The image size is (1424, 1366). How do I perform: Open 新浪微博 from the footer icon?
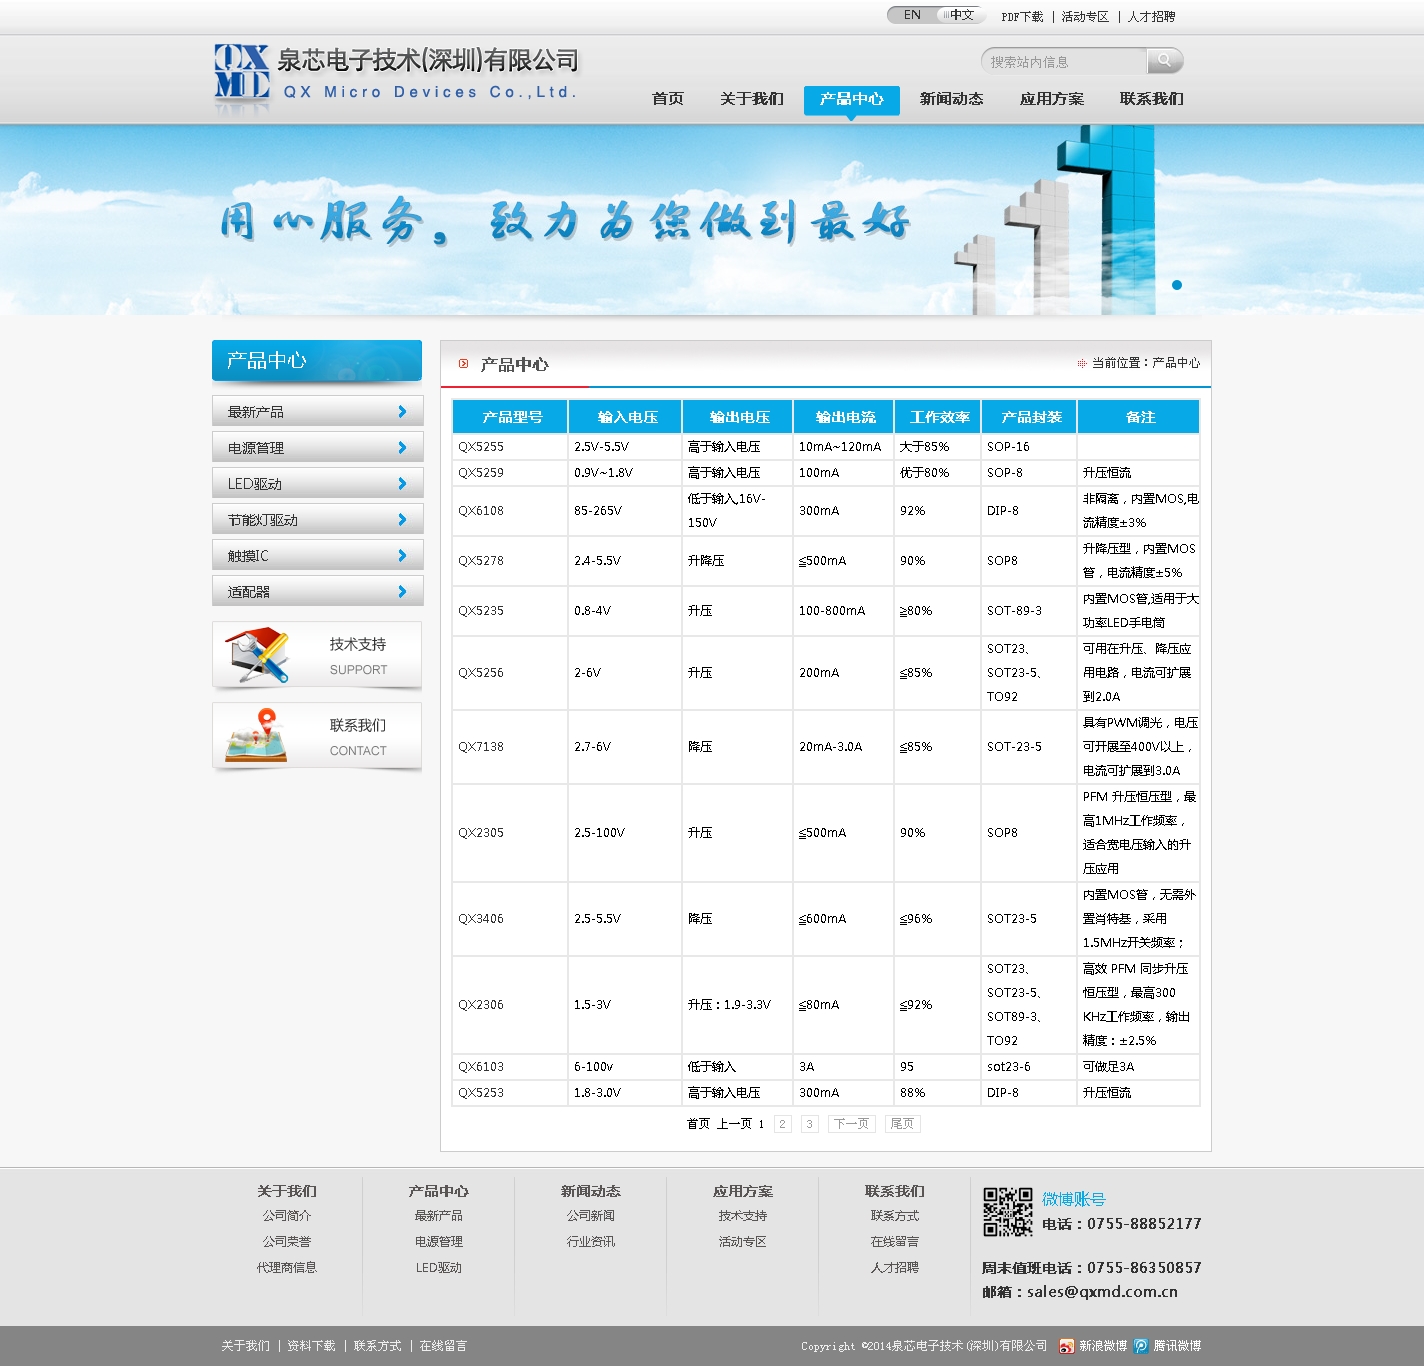1067,1346
